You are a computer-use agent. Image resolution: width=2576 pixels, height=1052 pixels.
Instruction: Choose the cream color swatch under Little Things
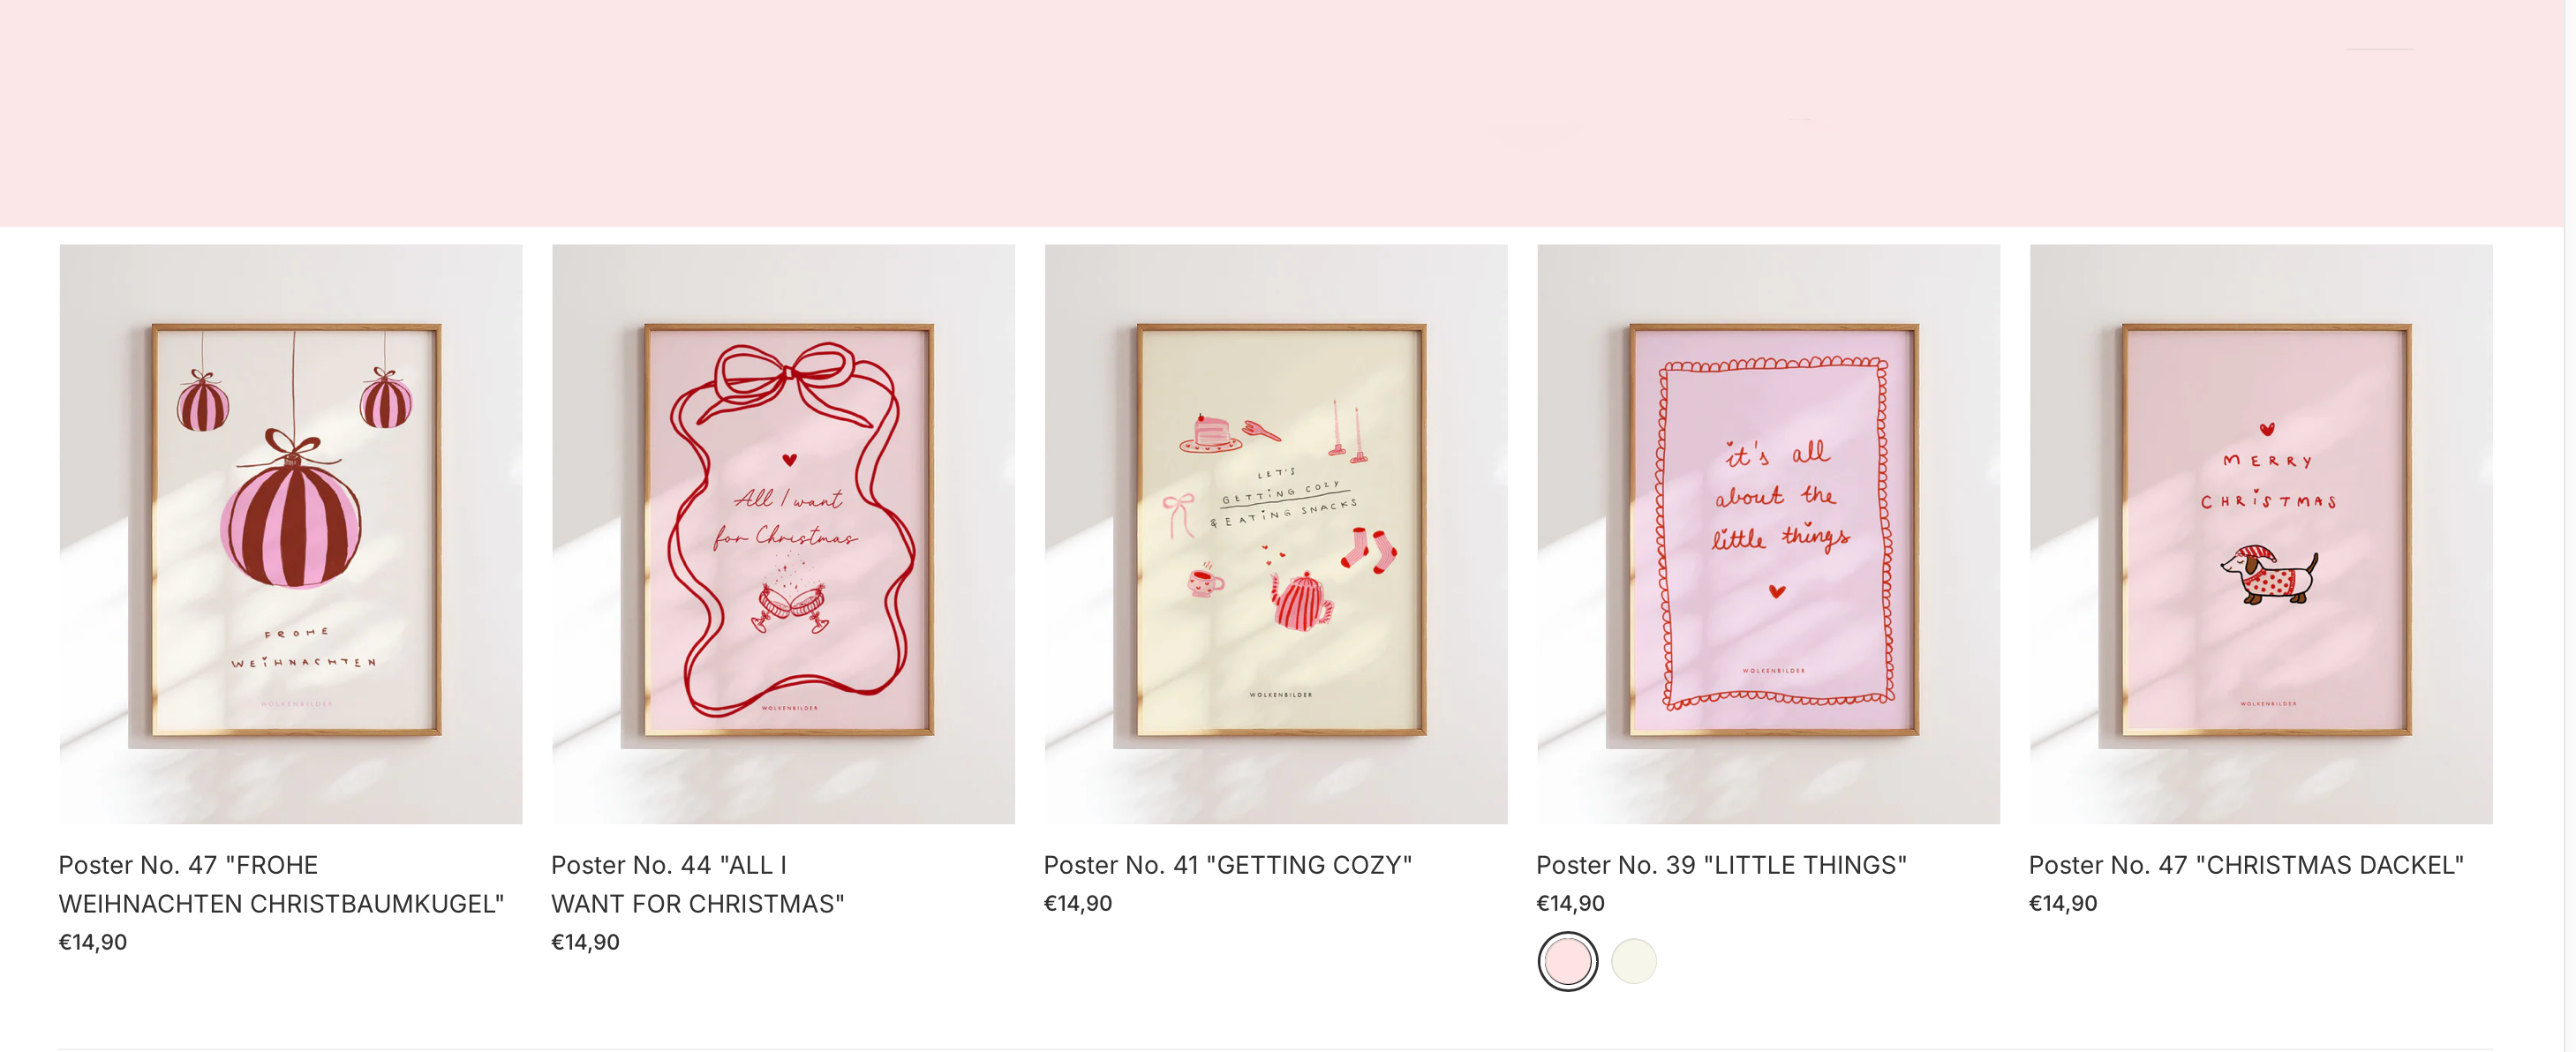[x=1633, y=961]
